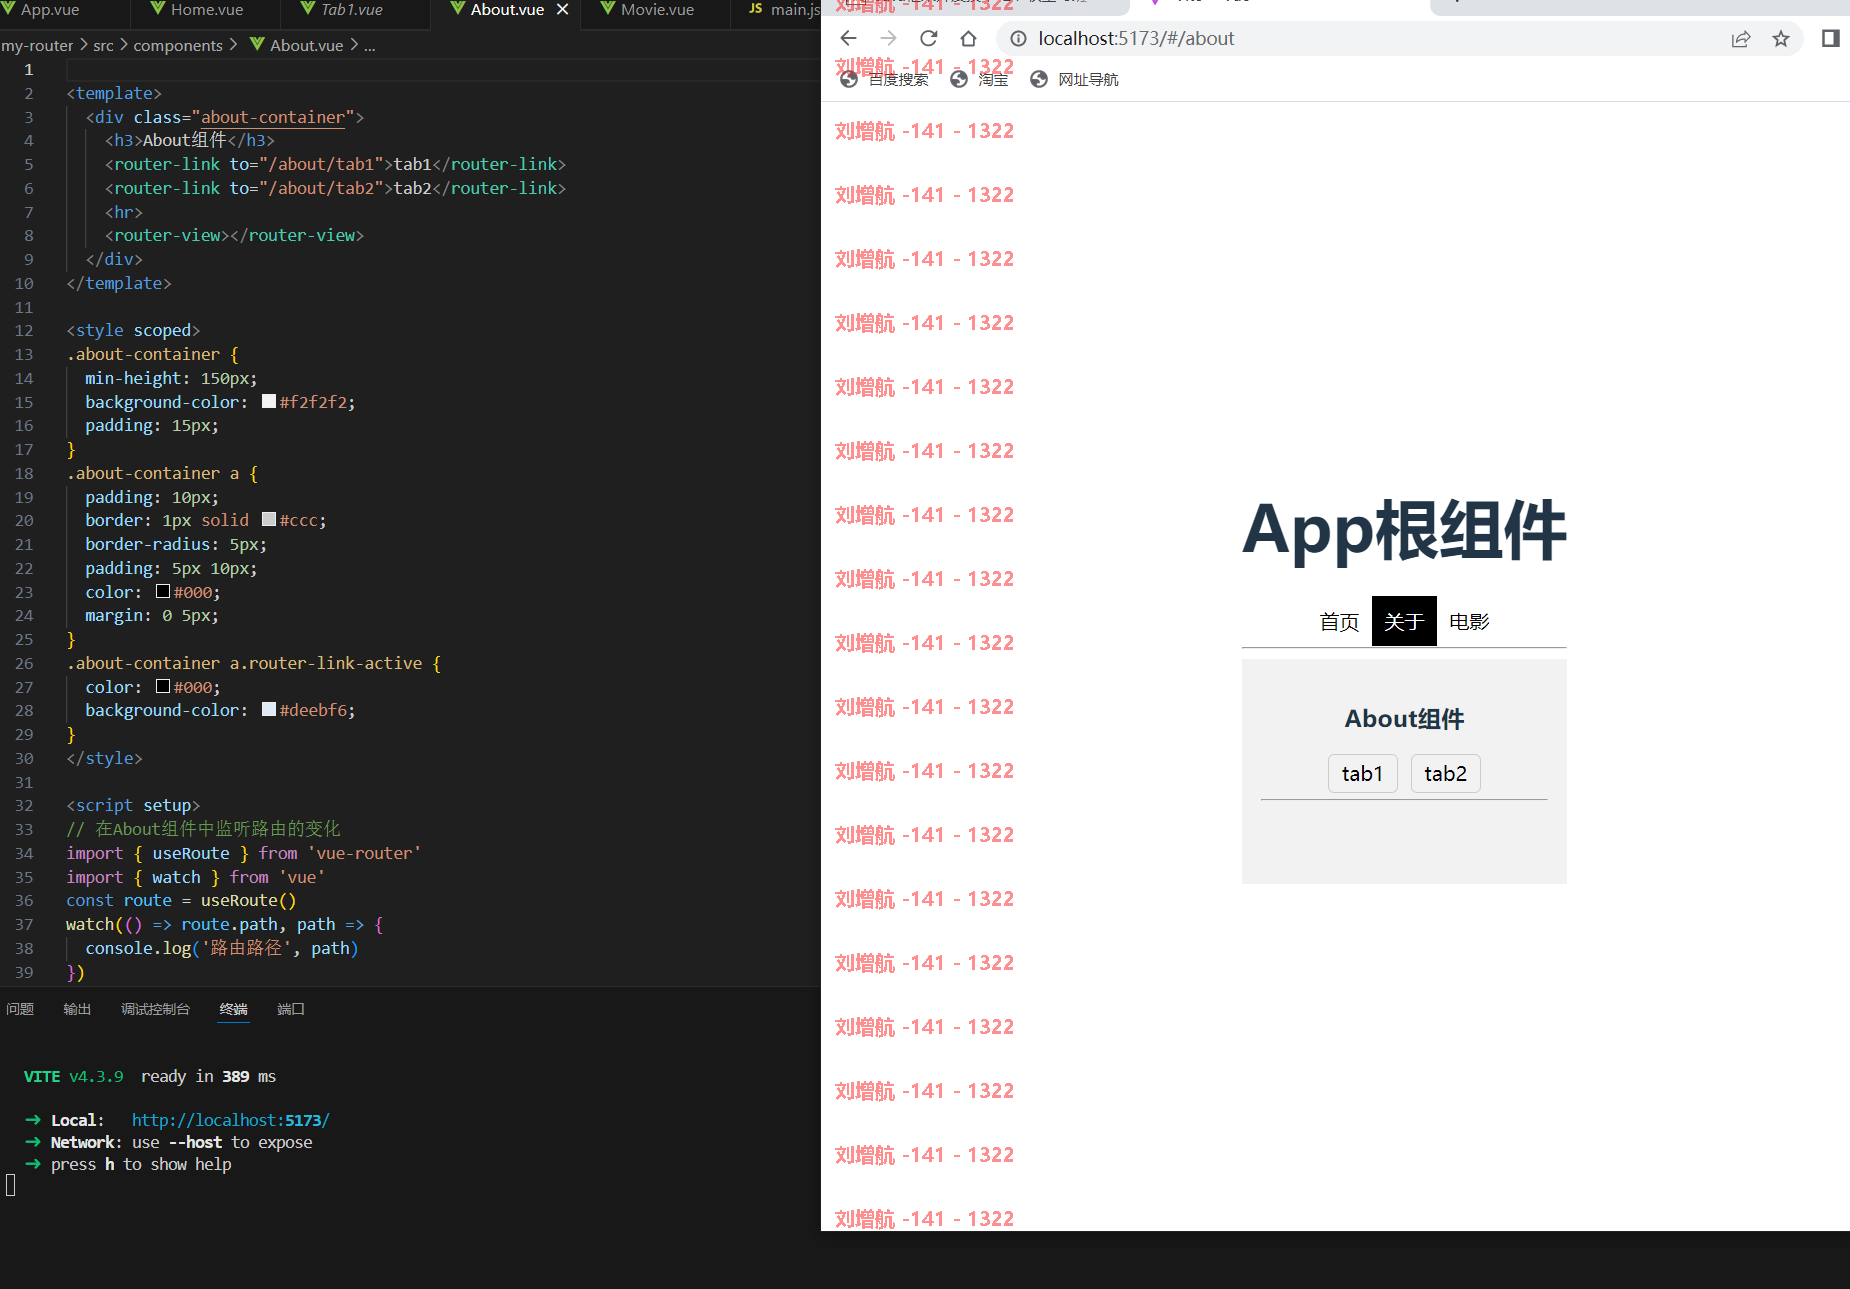
Task: Bookmark this page with star icon
Action: 1781,38
